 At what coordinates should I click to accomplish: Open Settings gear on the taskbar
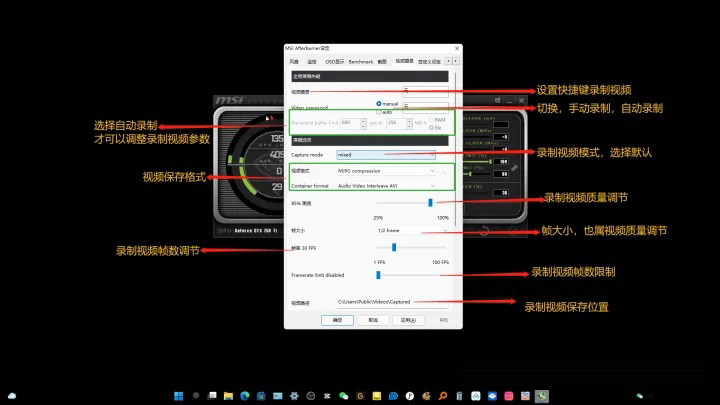point(294,396)
